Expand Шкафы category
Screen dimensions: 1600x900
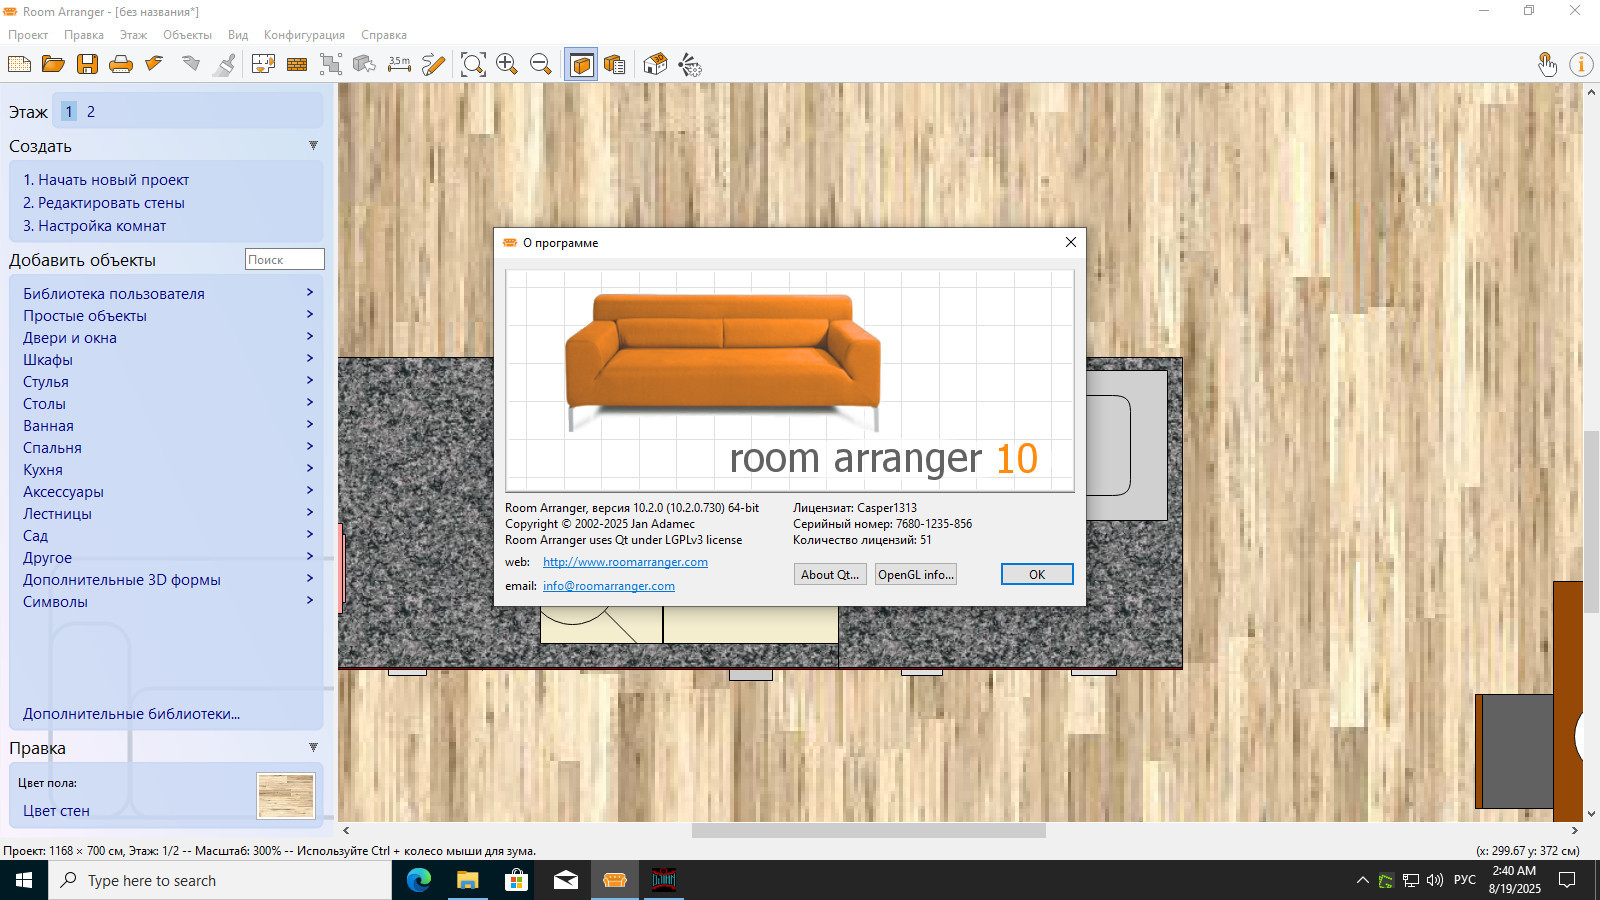[x=168, y=359]
